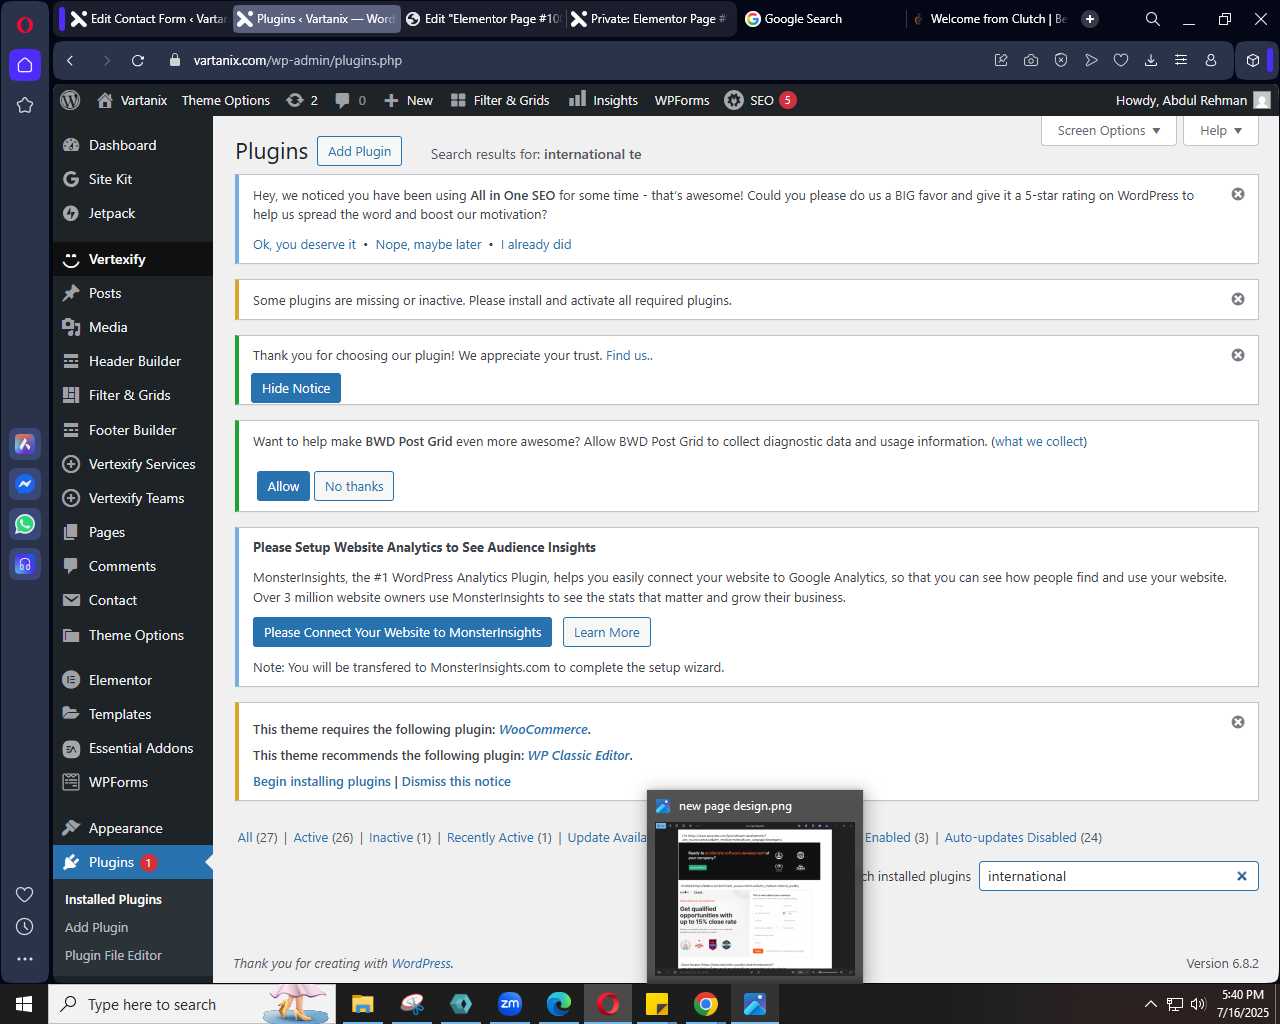Open Opera tab search magnifier

pyautogui.click(x=1153, y=19)
